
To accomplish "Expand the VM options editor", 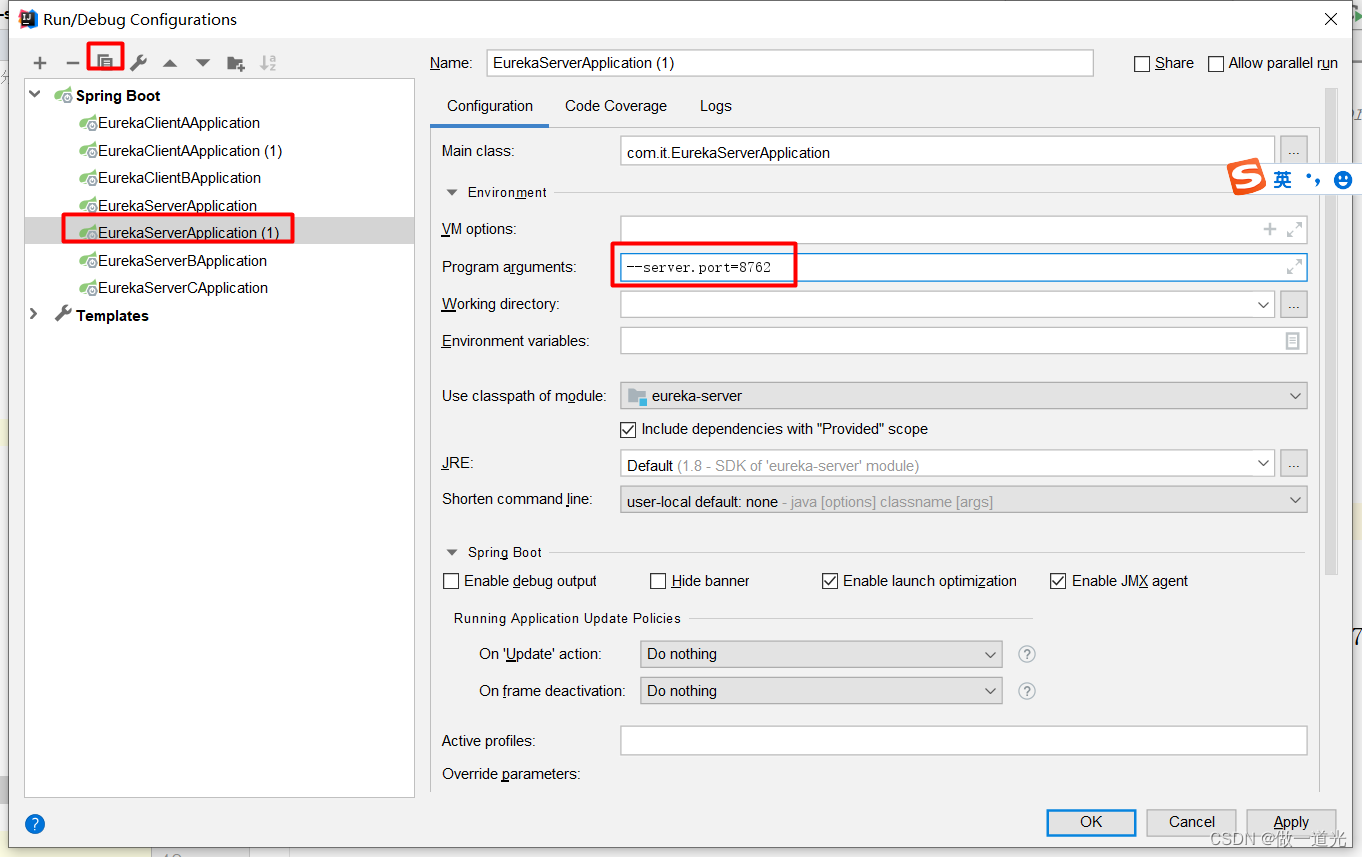I will click(1295, 229).
